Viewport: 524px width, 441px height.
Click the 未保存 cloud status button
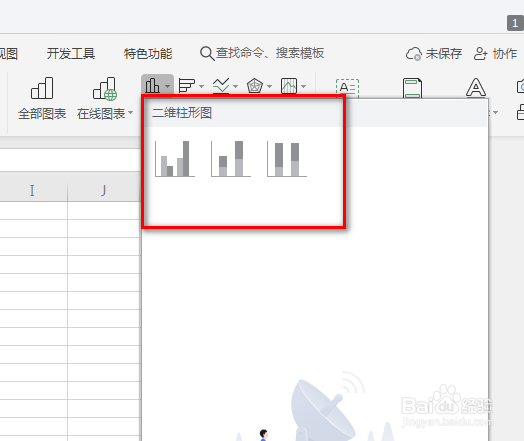pyautogui.click(x=434, y=53)
